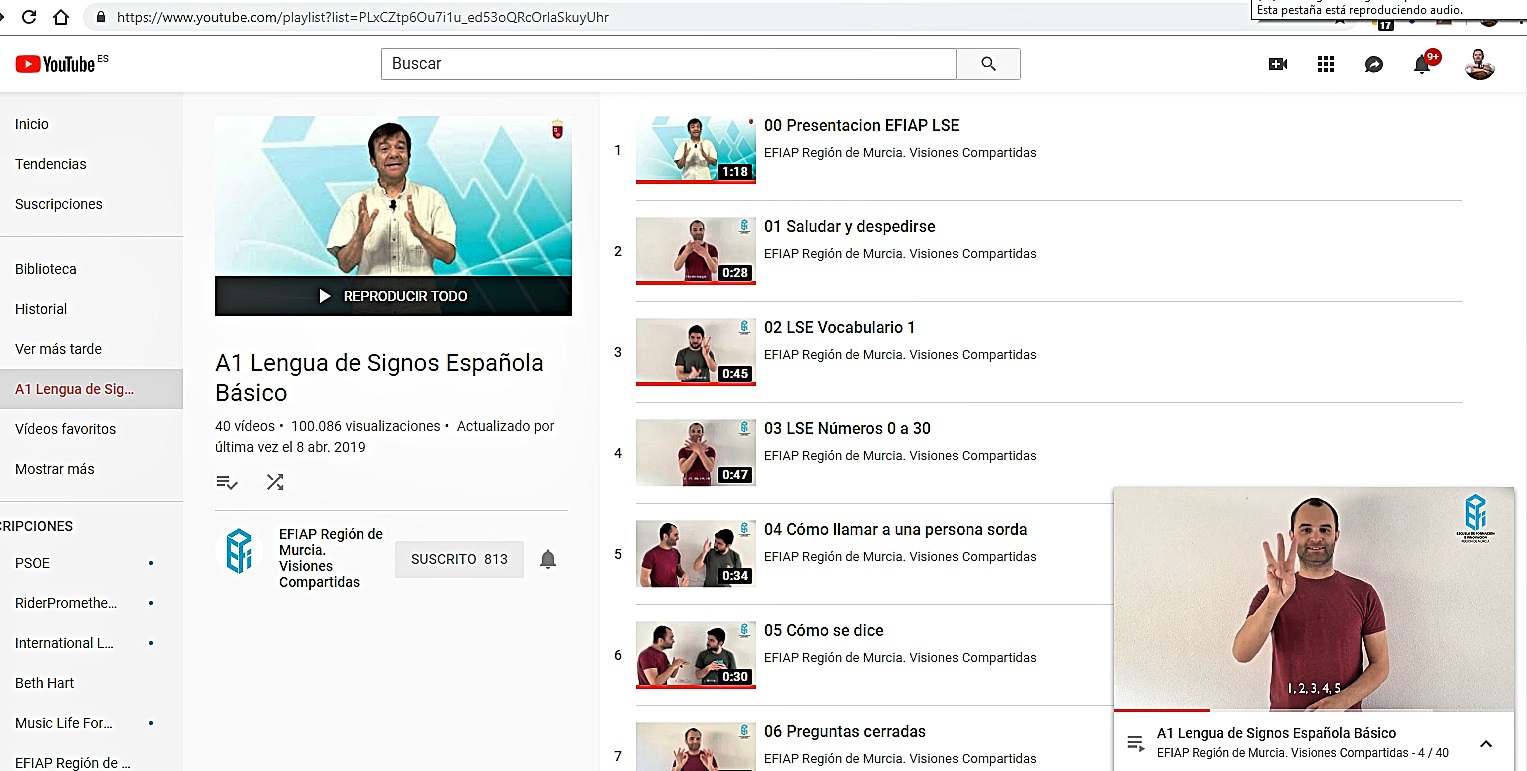
Task: Click the miniplayer red progress bar
Action: click(x=1160, y=710)
